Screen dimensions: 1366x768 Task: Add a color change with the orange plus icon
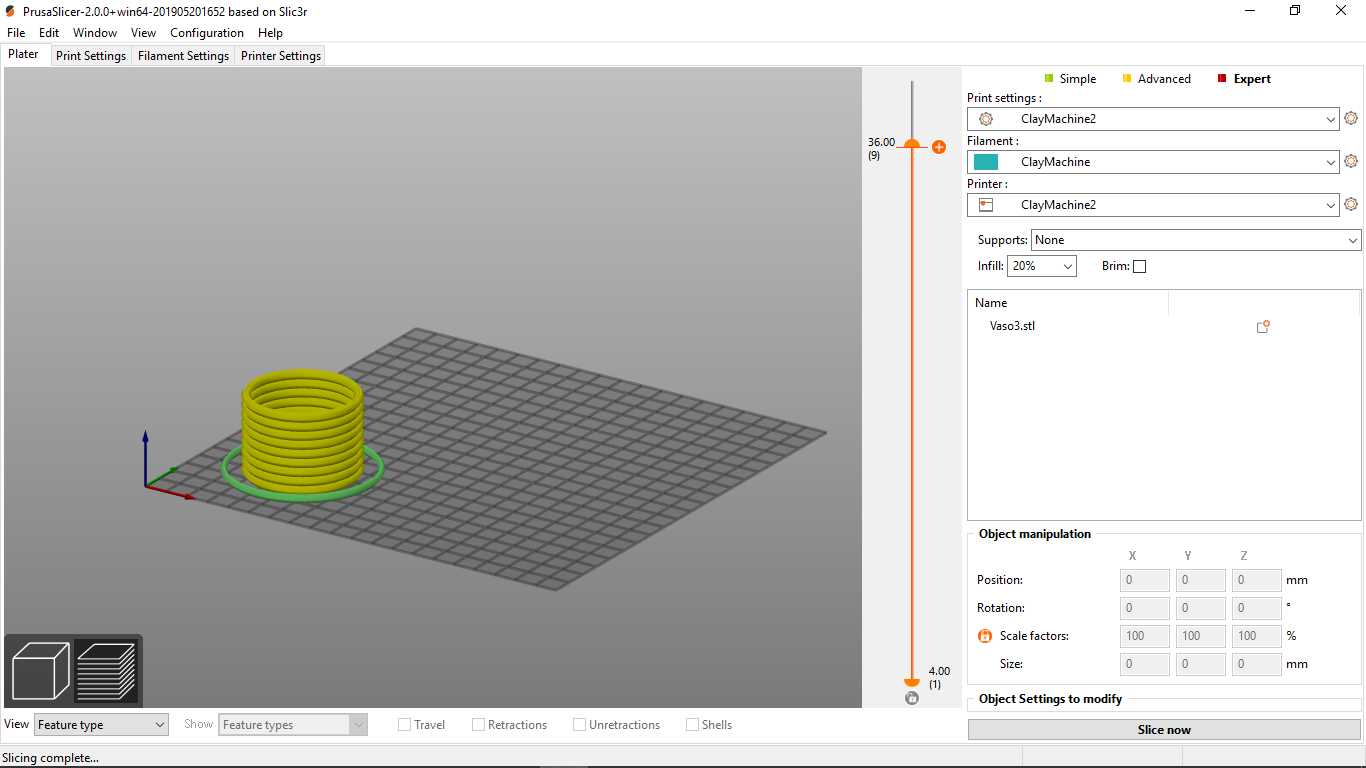pyautogui.click(x=939, y=147)
